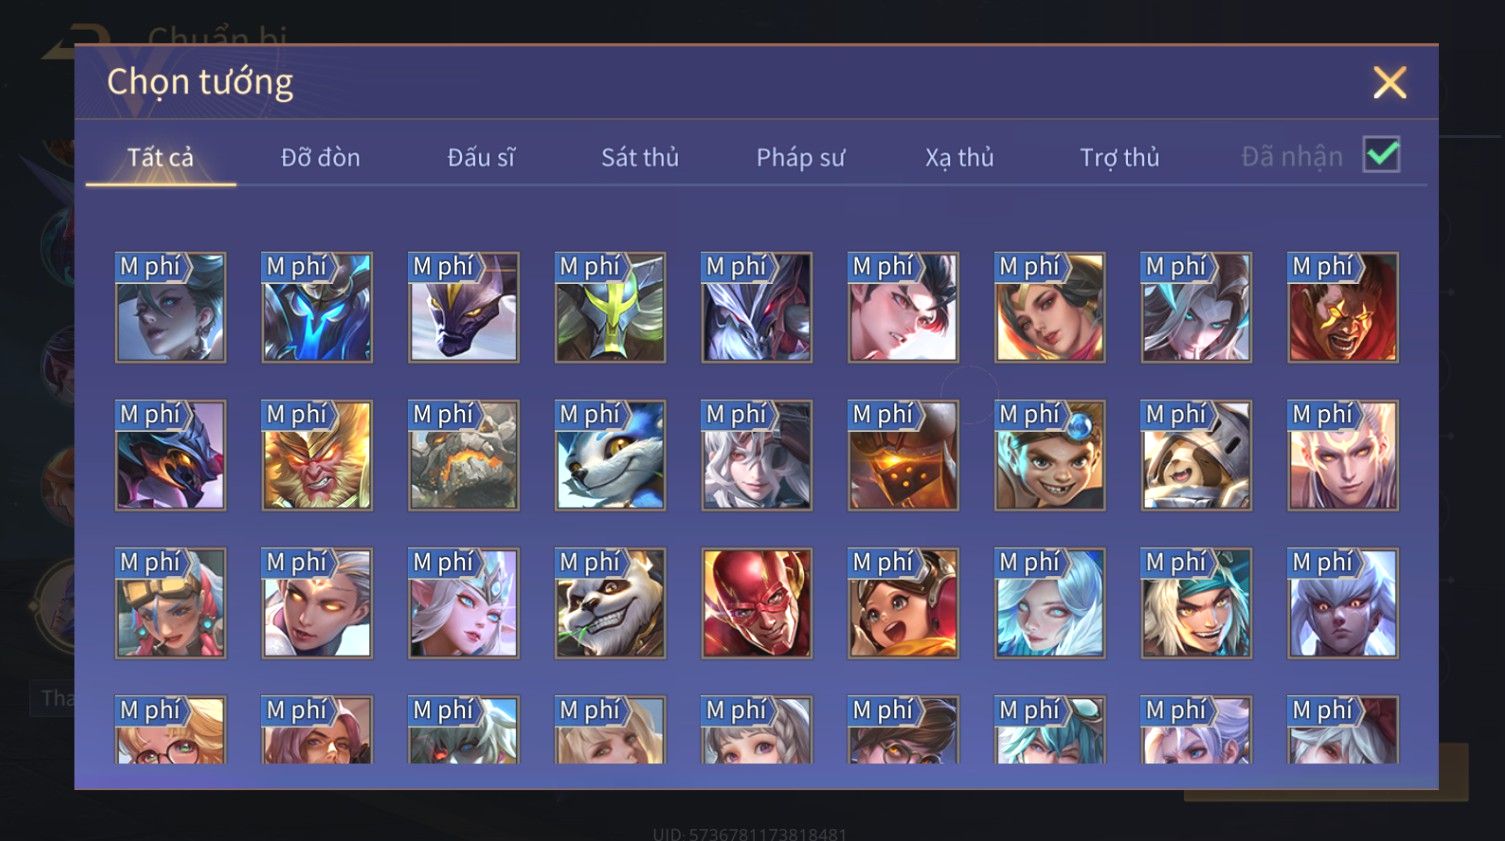Pick the golden Monkey King hero

(317, 455)
